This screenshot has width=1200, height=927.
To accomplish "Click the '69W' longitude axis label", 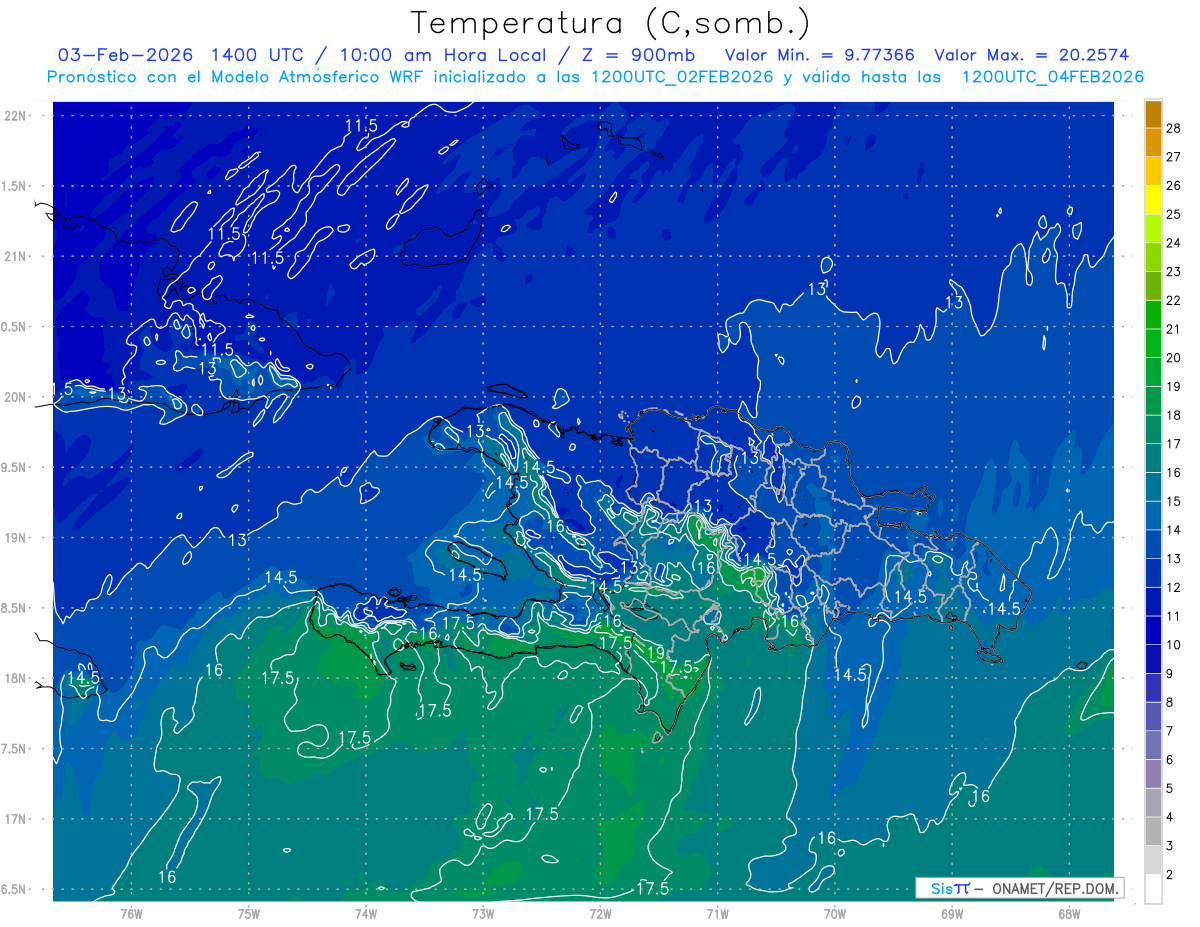I will [952, 914].
